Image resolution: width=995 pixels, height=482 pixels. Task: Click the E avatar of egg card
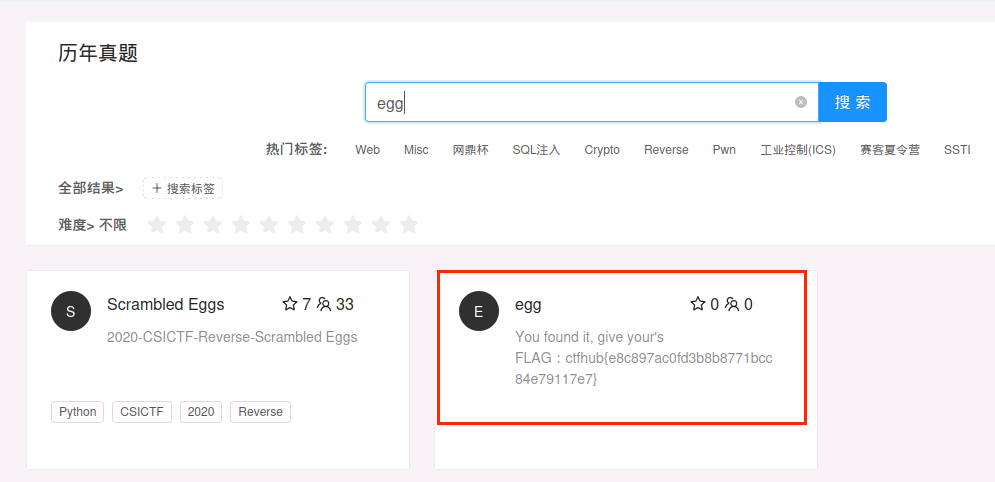478,311
